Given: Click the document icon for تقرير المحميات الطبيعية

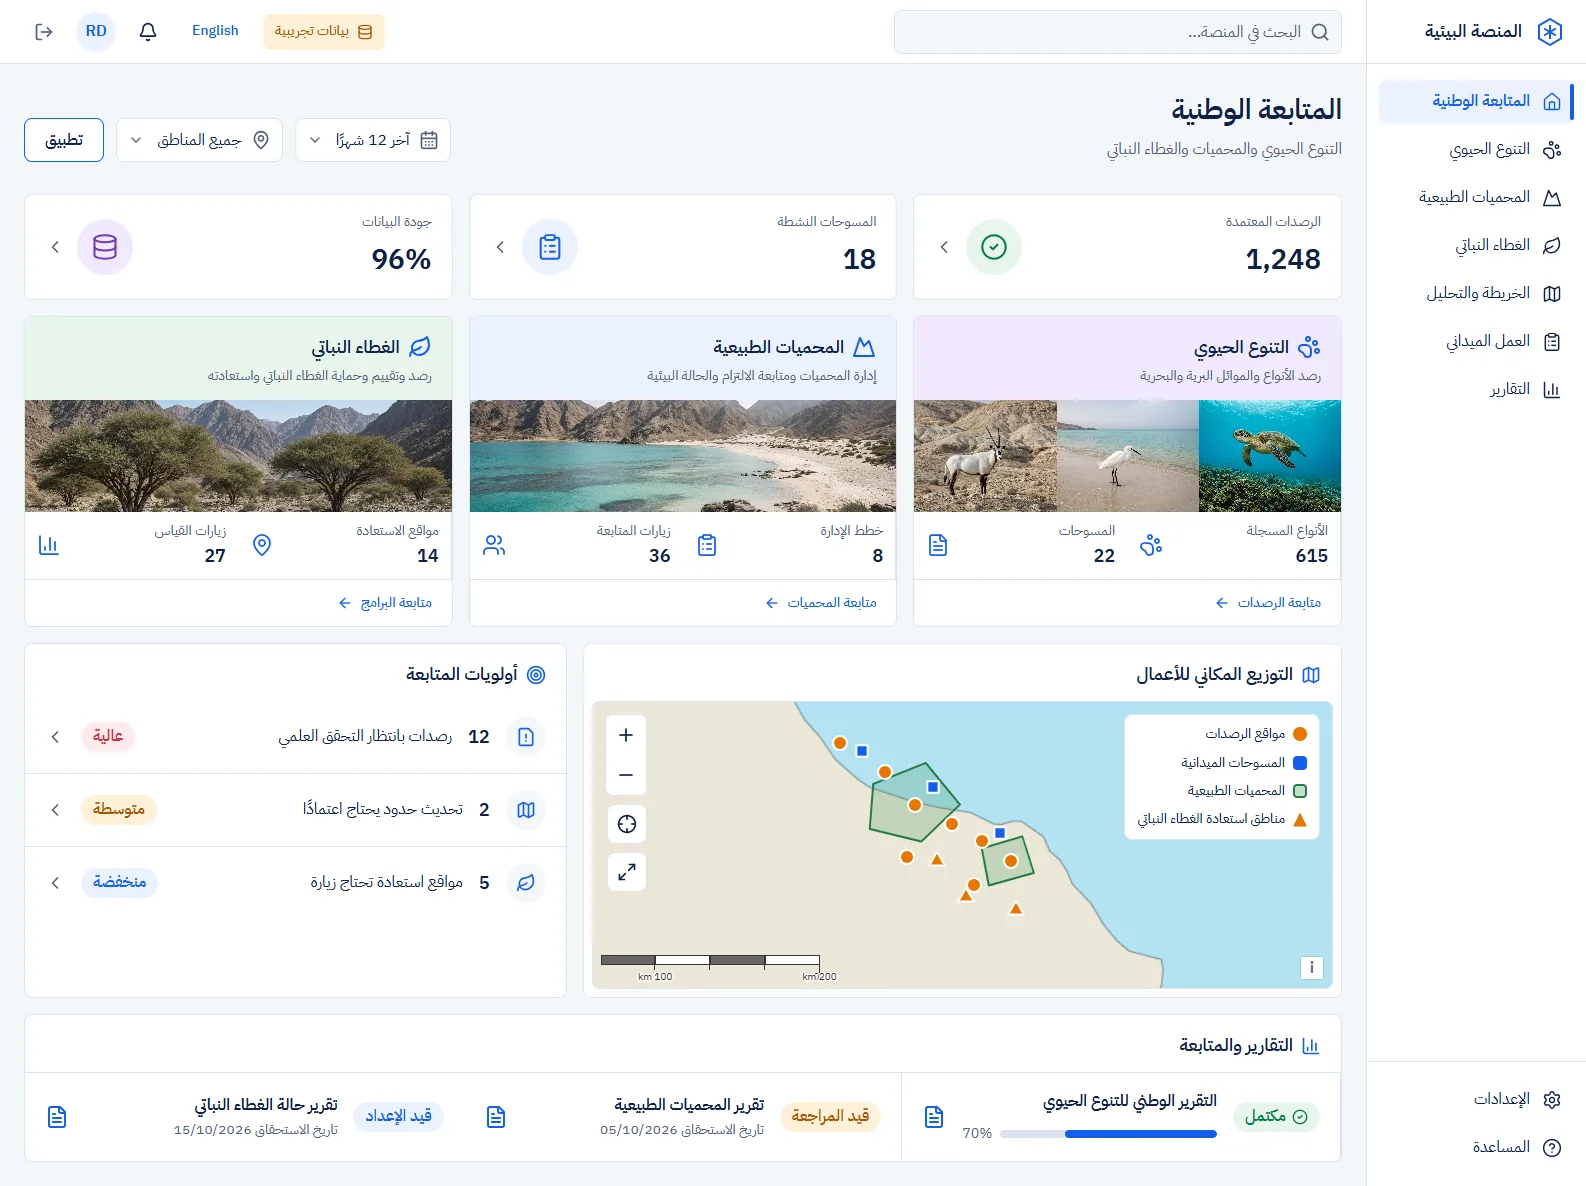Looking at the screenshot, I should tap(496, 1117).
